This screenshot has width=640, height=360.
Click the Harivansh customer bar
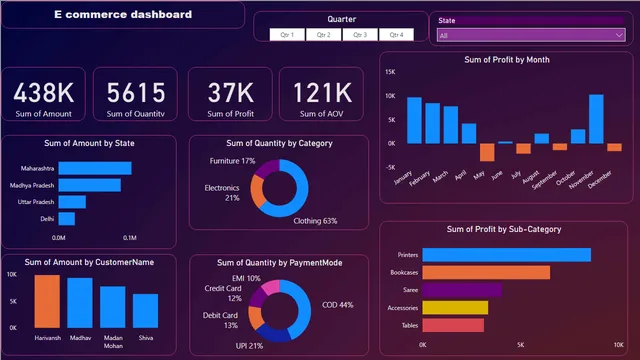click(47, 301)
